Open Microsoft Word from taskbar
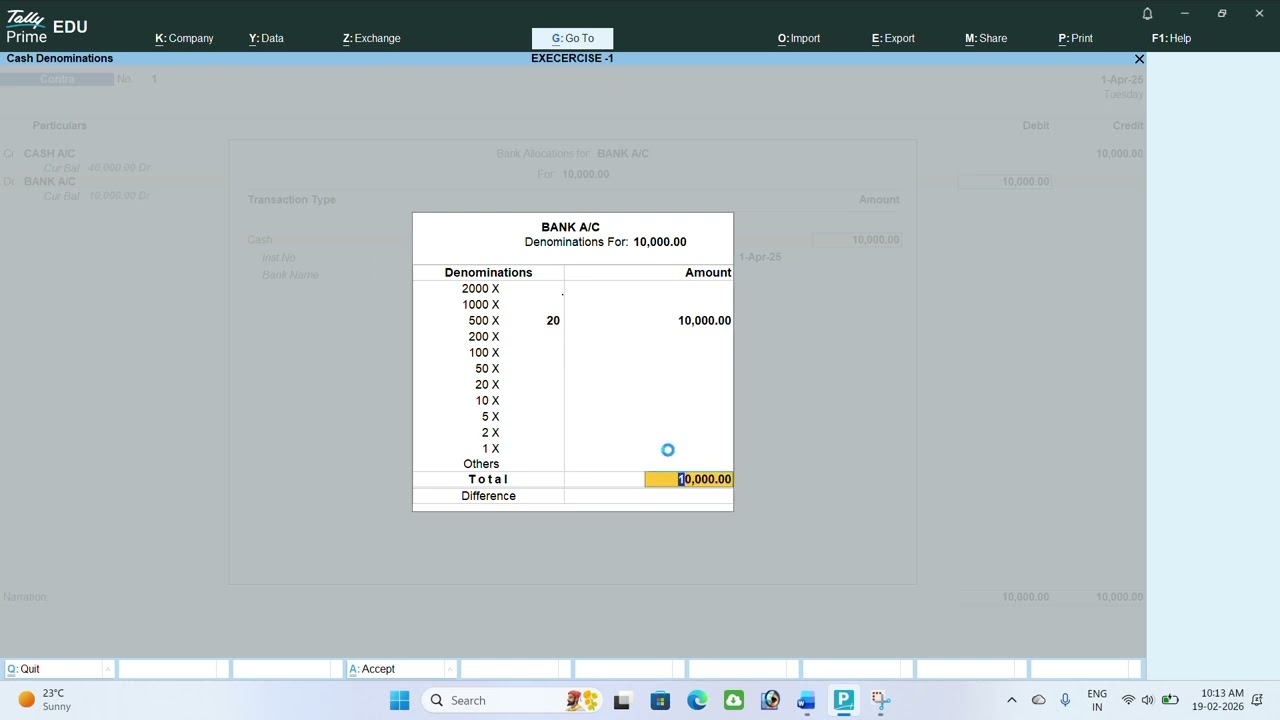The height and width of the screenshot is (720, 1280). 806,700
